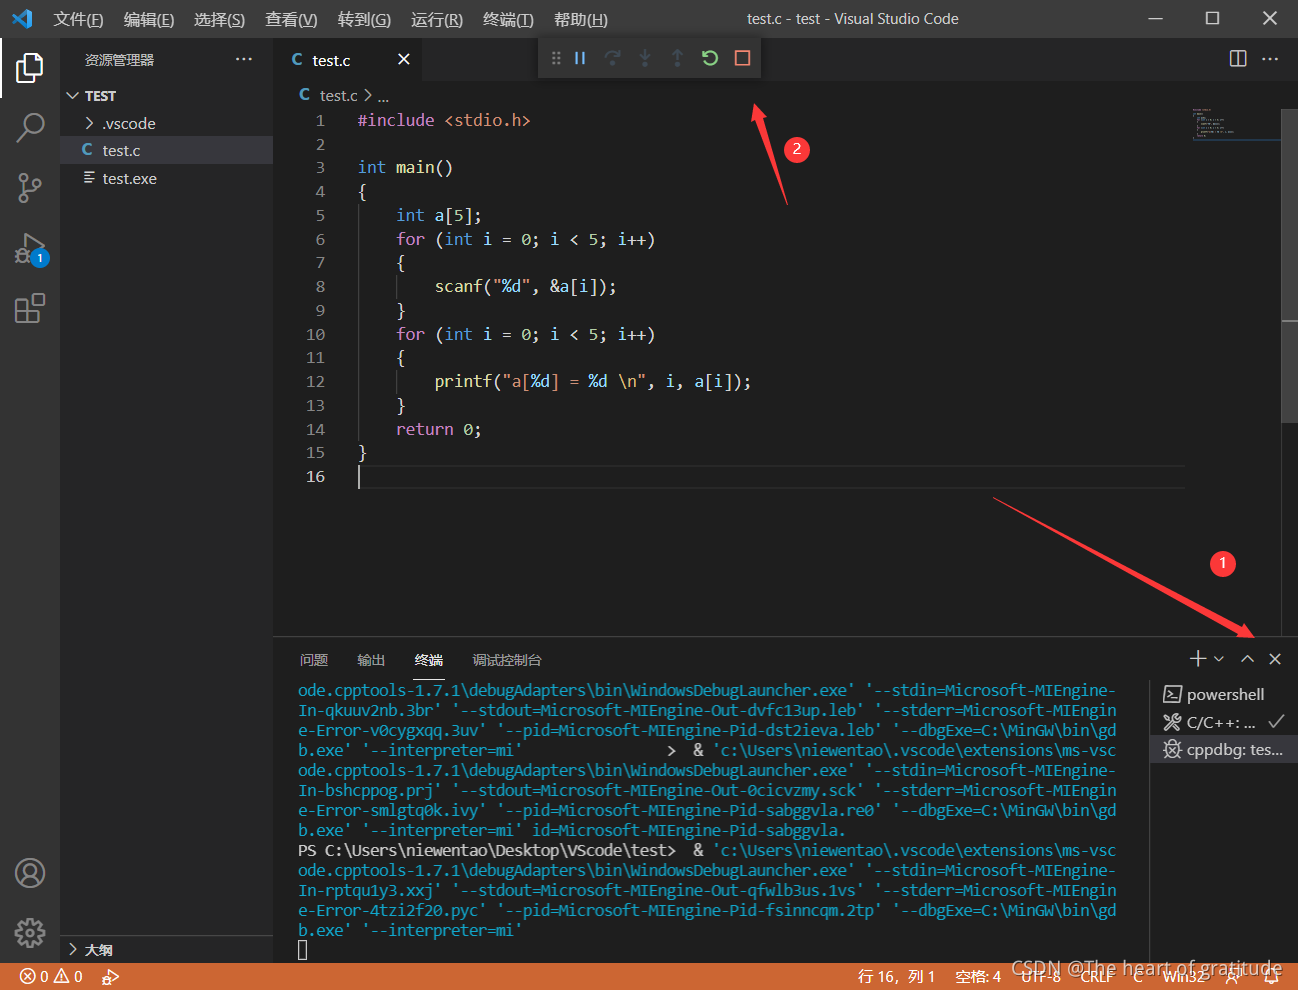Switch to the 终端 panel tab
1298x990 pixels.
(x=429, y=660)
